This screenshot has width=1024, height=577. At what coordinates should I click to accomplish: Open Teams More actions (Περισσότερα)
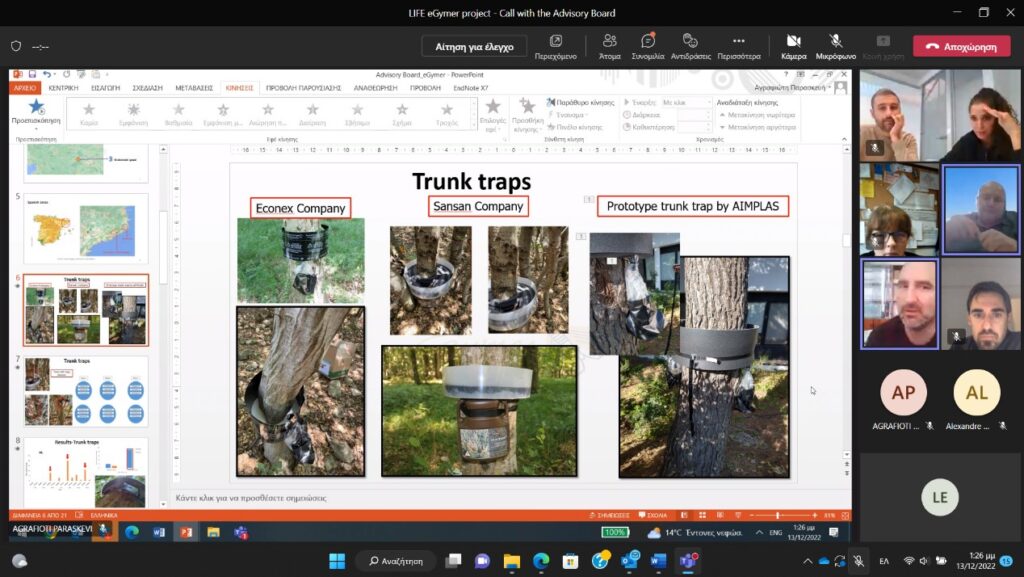tap(739, 46)
